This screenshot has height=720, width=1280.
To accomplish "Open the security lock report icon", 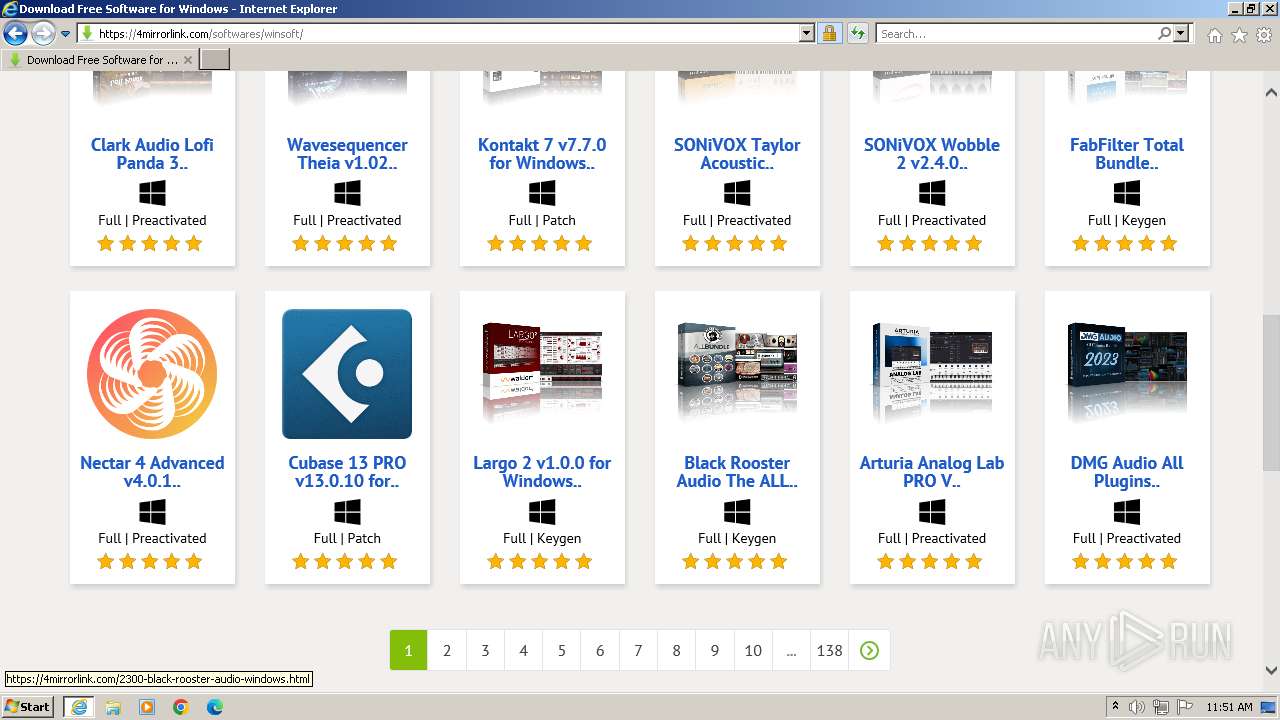I will point(829,34).
